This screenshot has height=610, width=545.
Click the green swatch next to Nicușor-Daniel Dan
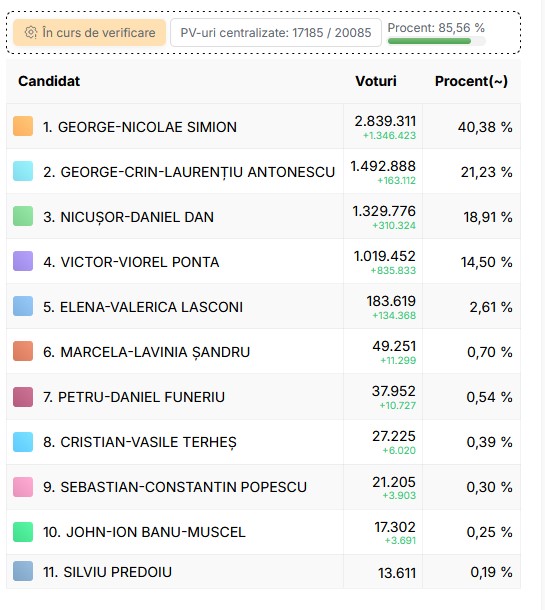[23, 216]
